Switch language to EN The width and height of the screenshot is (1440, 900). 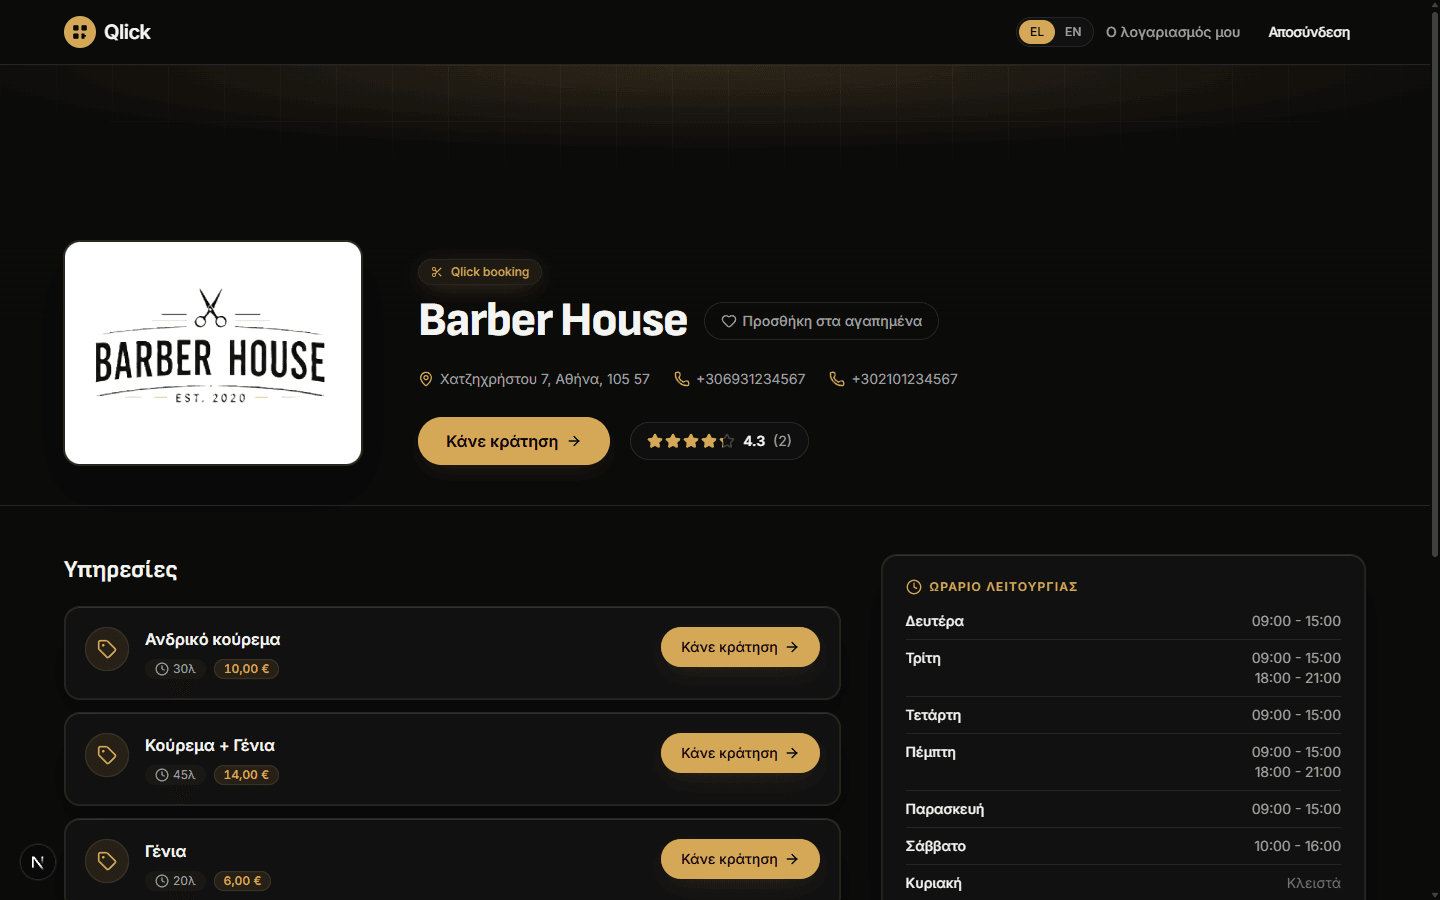[x=1073, y=32]
